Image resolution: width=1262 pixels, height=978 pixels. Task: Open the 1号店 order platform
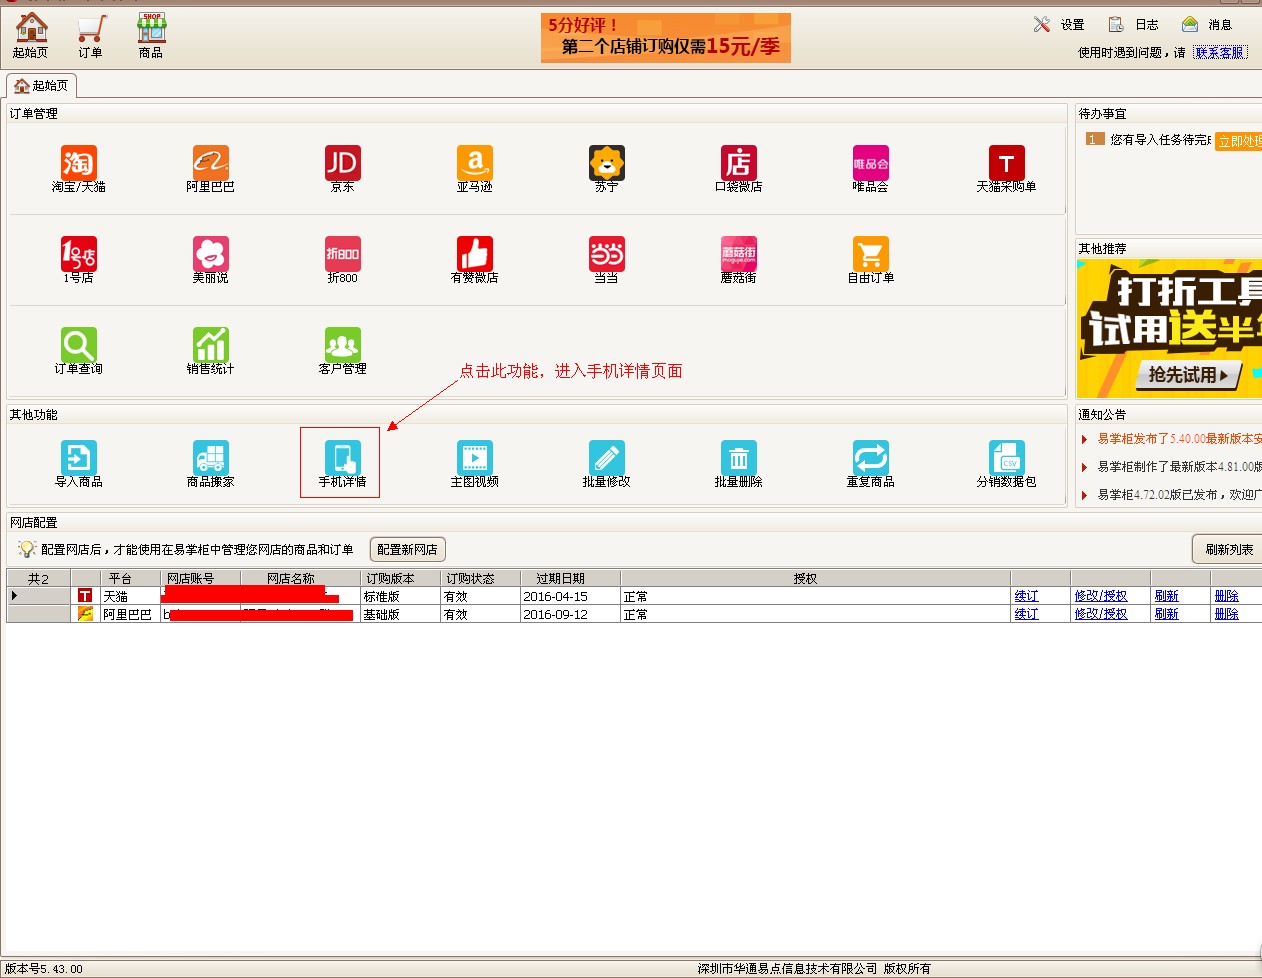(x=79, y=260)
